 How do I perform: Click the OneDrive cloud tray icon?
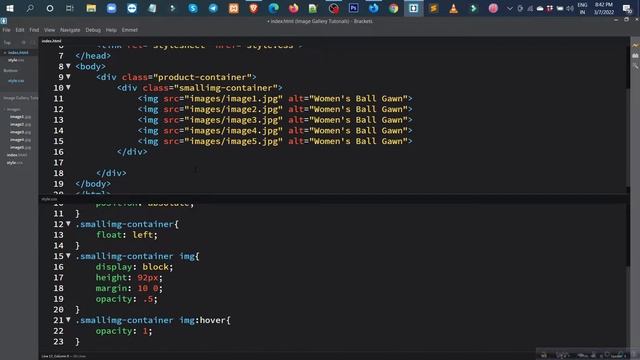[540, 8]
